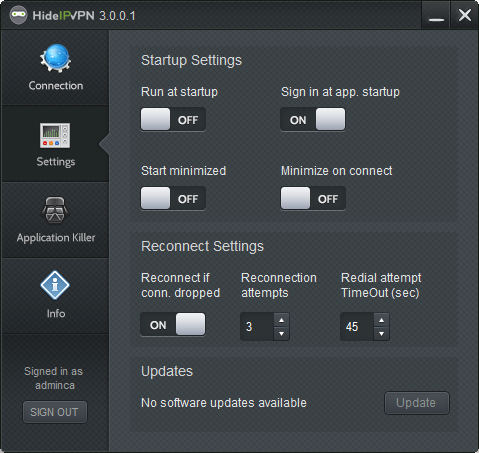
Task: Click the 'Startup Settings' heading
Action: (x=191, y=60)
